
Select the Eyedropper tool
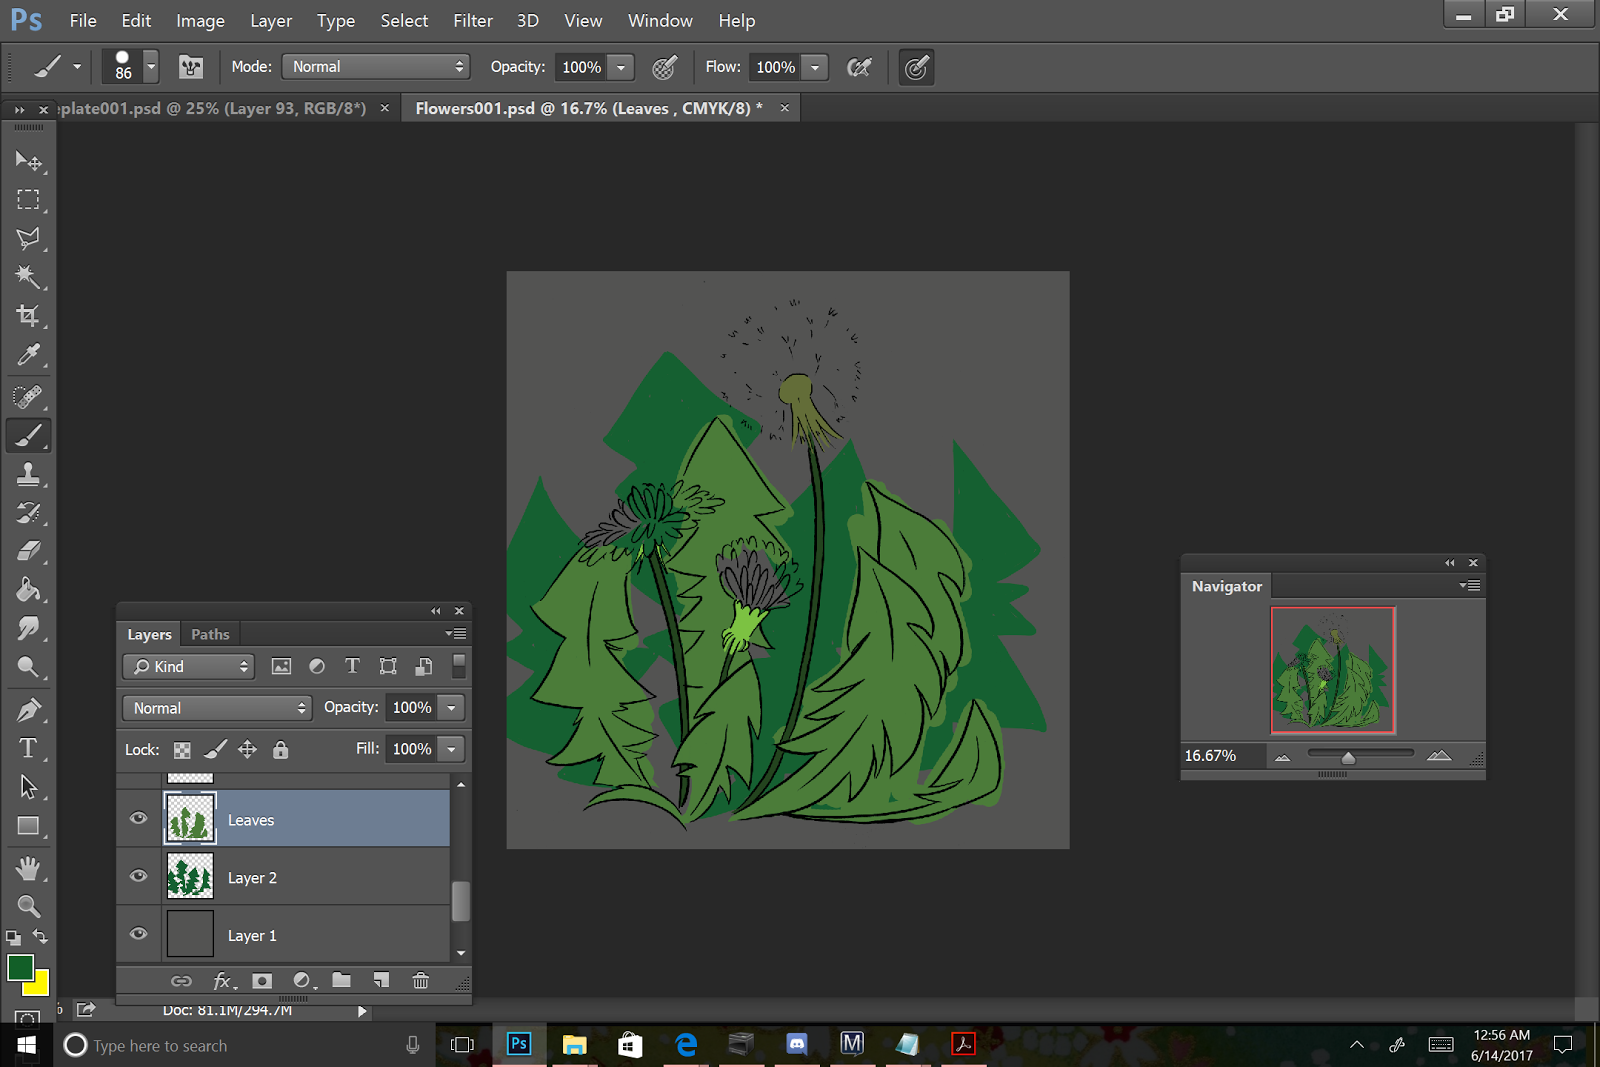[x=28, y=355]
